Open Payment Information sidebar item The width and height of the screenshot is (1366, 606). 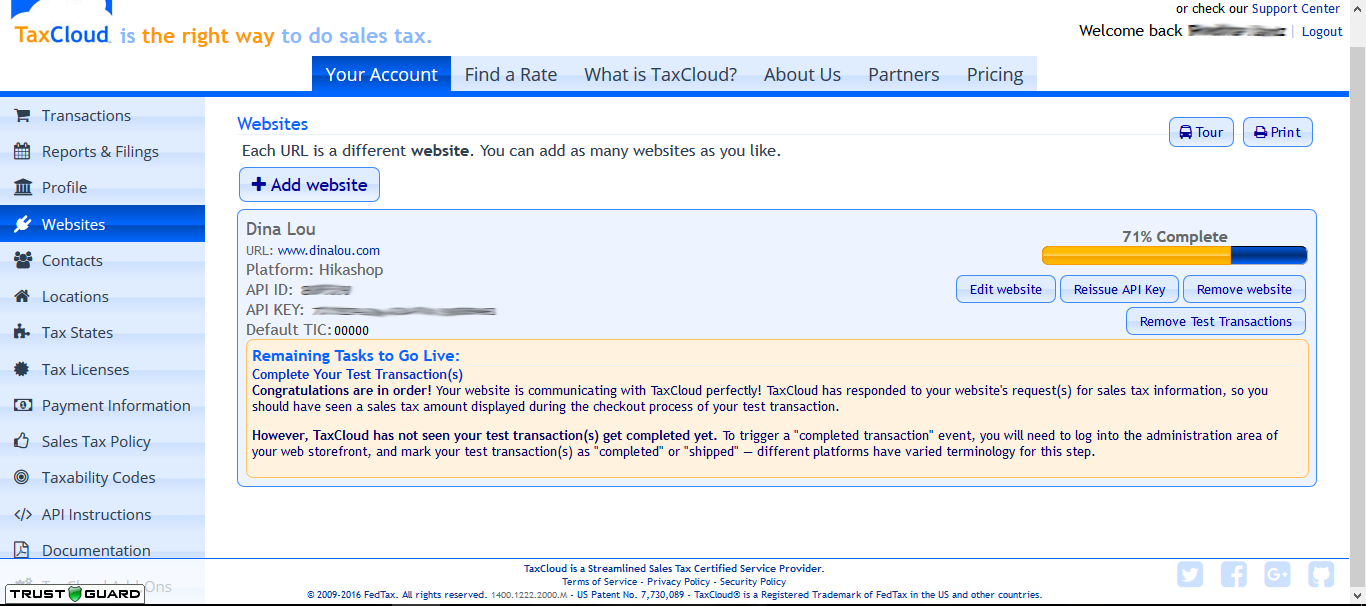pyautogui.click(x=102, y=406)
